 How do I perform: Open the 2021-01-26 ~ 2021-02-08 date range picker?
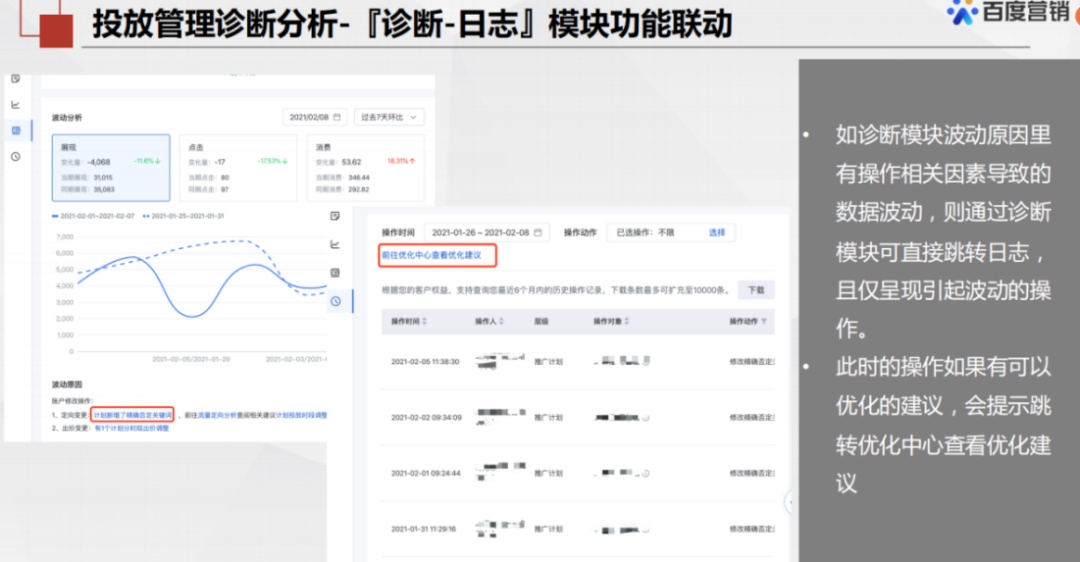(x=487, y=232)
